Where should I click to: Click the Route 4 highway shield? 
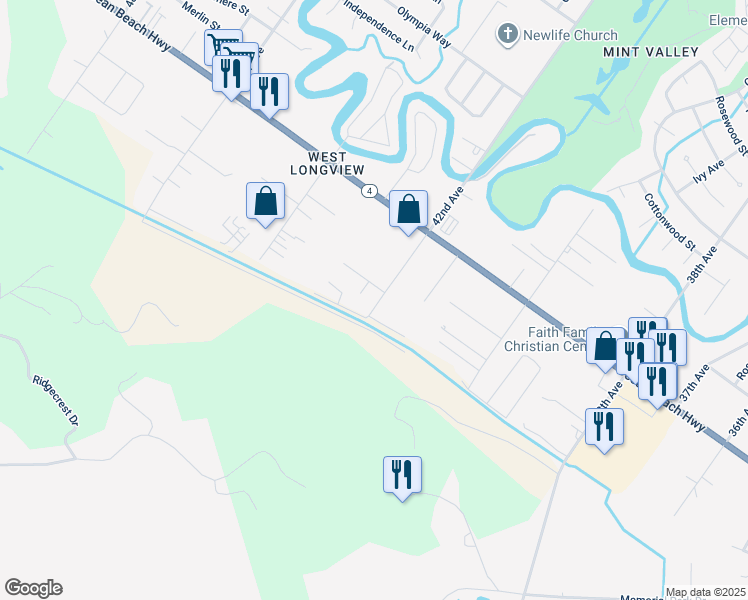[369, 191]
